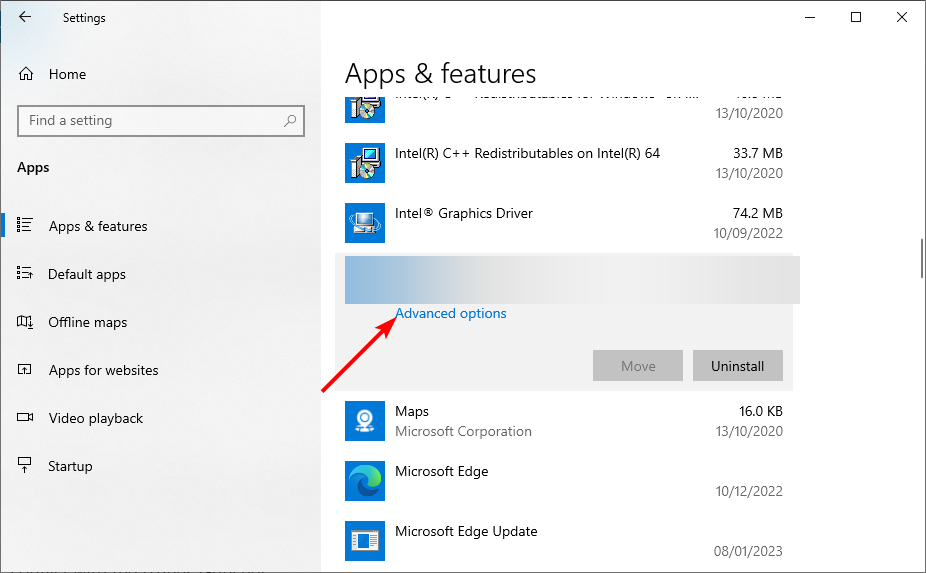The height and width of the screenshot is (573, 926).
Task: Open the Startup page
Action: pyautogui.click(x=70, y=466)
